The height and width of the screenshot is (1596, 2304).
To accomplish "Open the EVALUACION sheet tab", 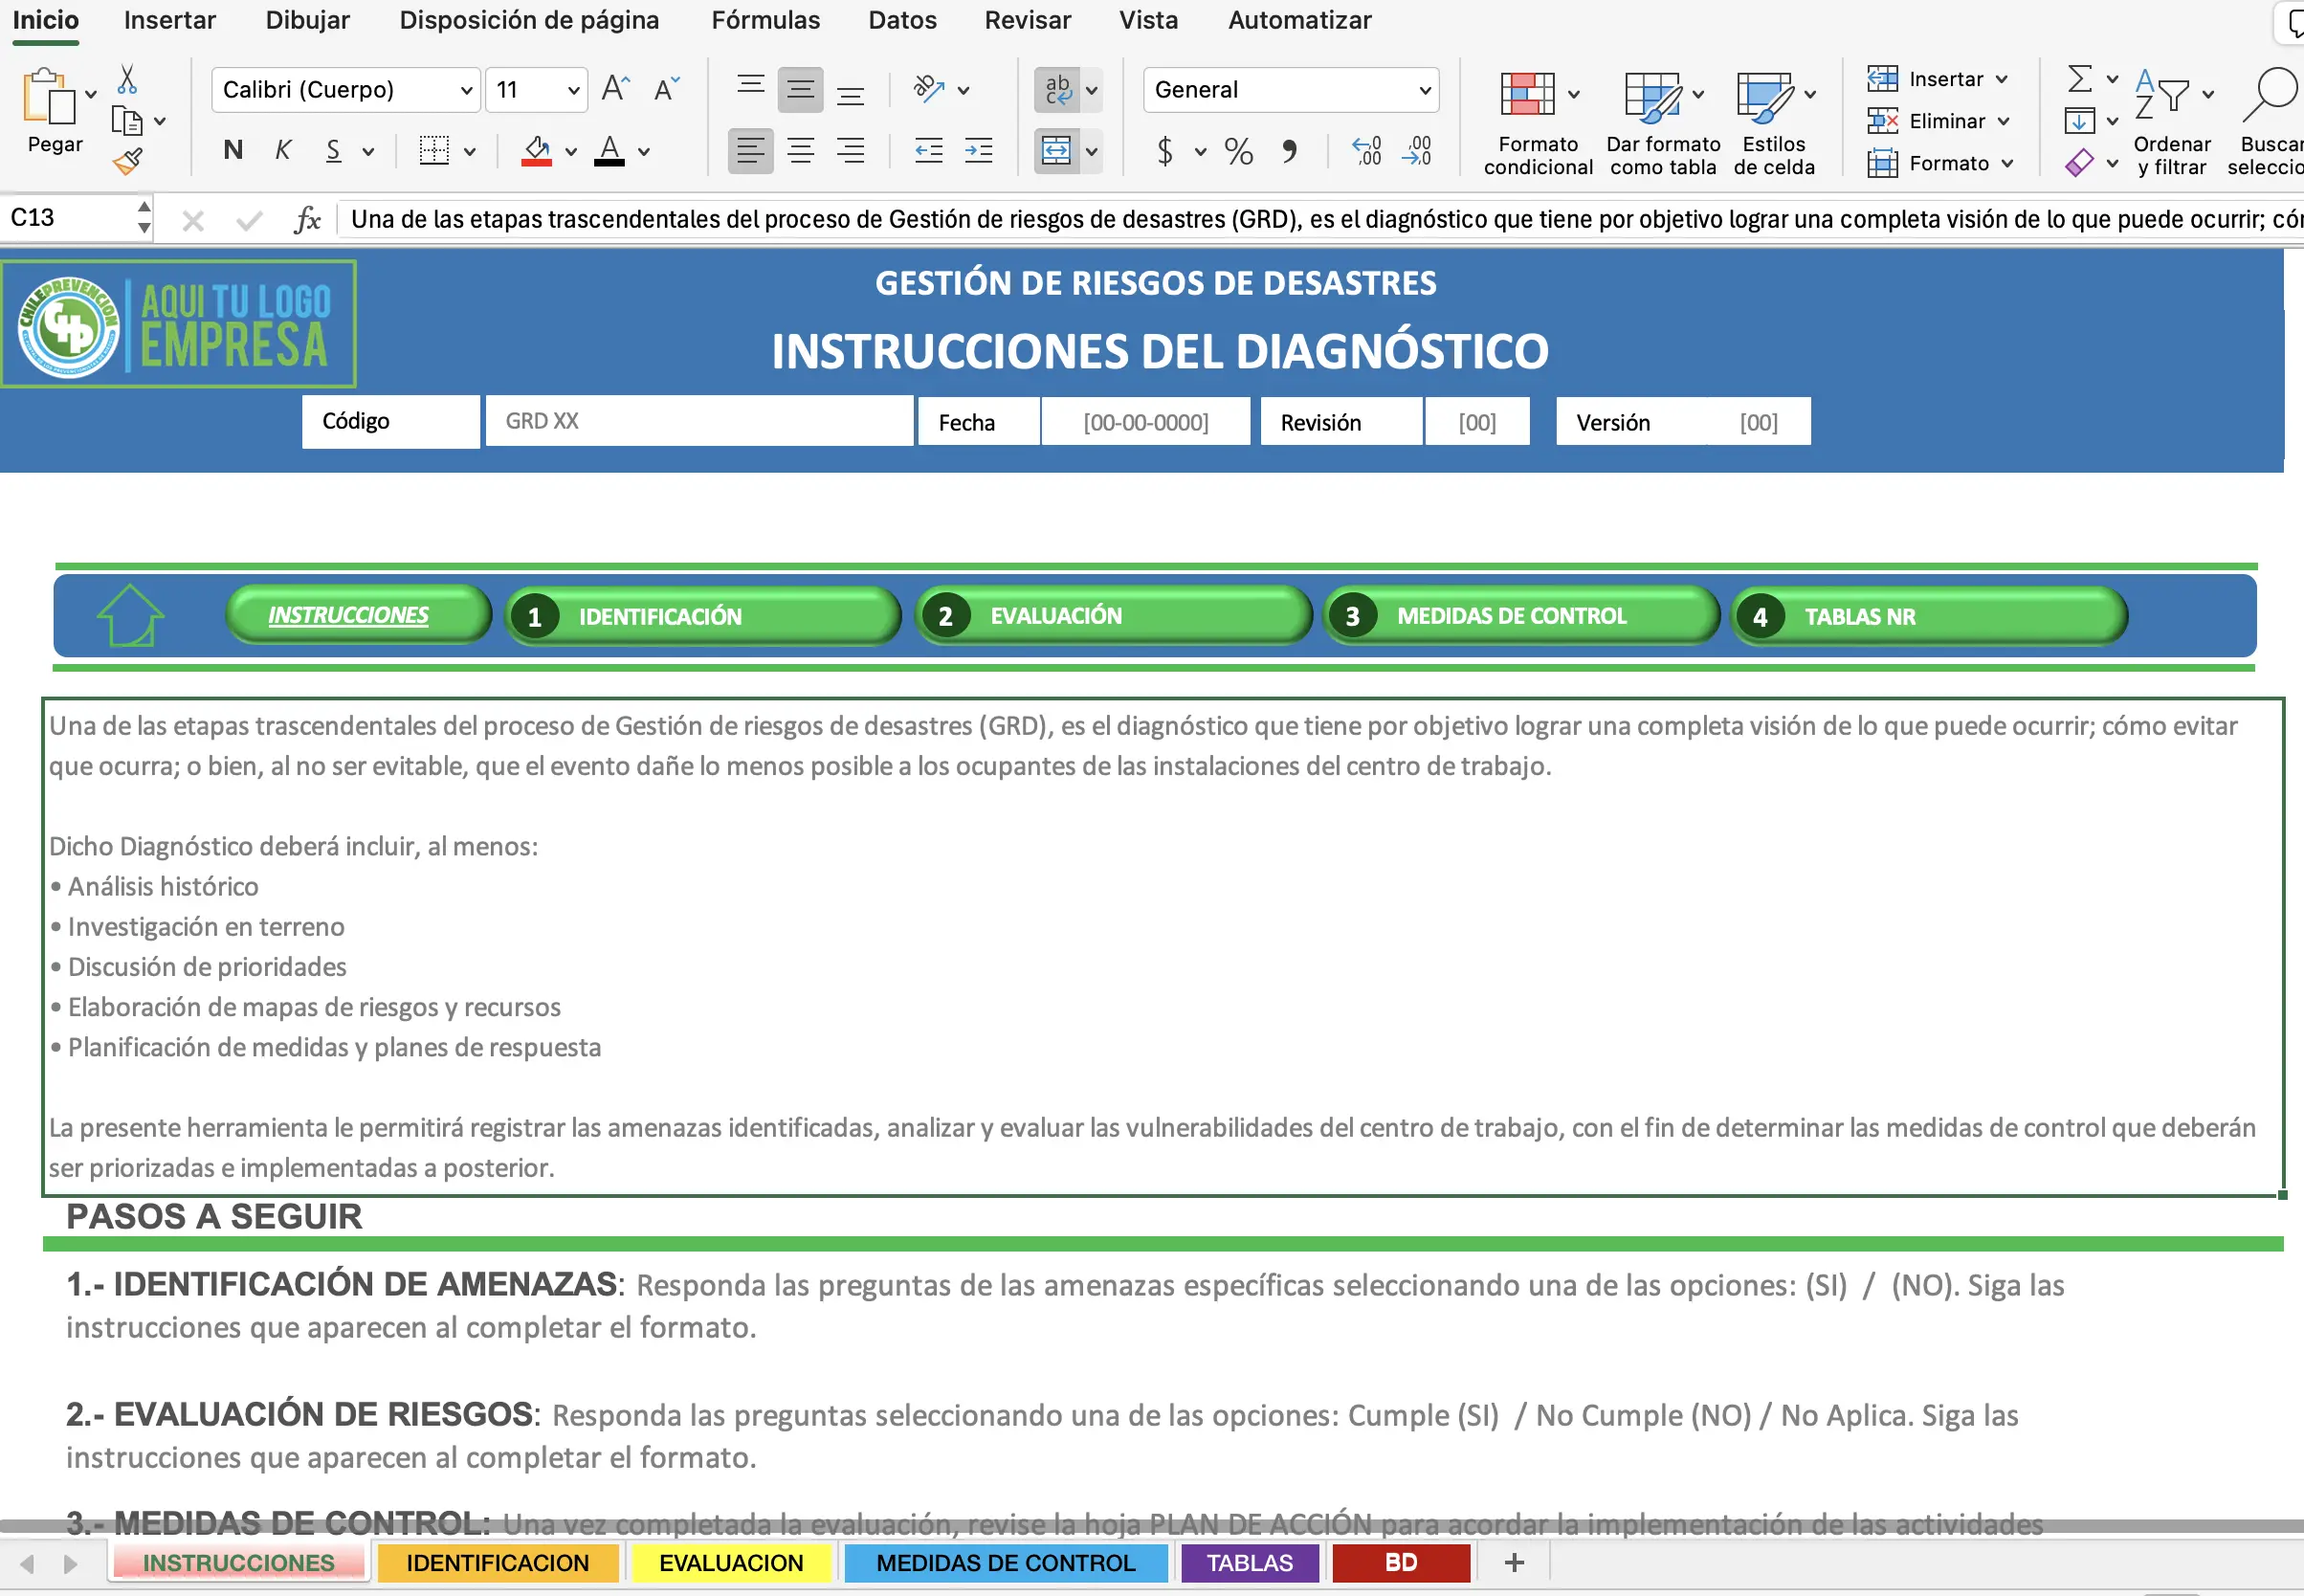I will (731, 1562).
